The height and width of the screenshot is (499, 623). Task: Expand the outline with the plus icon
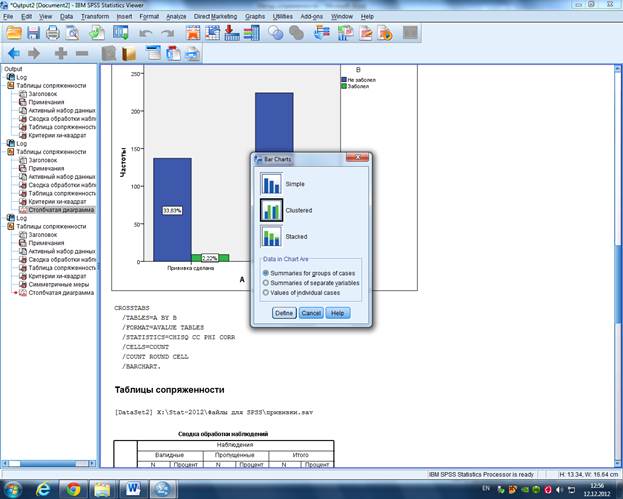pos(61,53)
